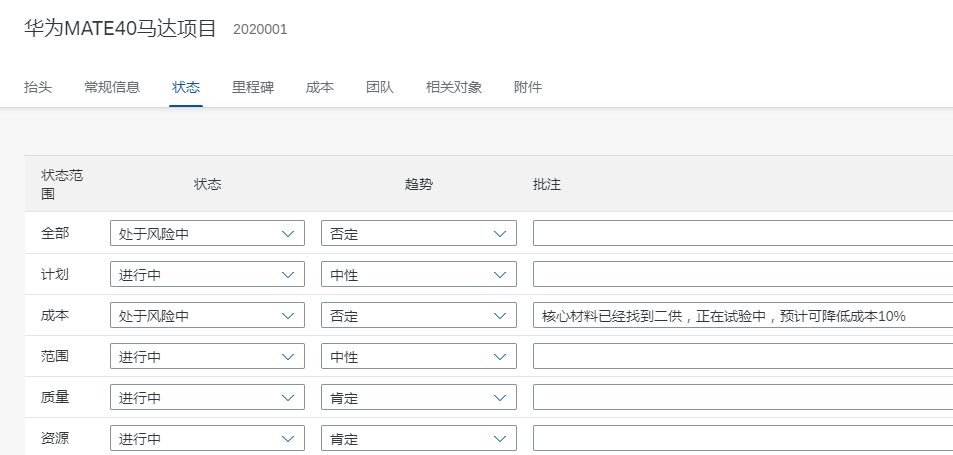Screen dimensions: 953x455
Task: Select the 全部 row label
Action: 55,233
